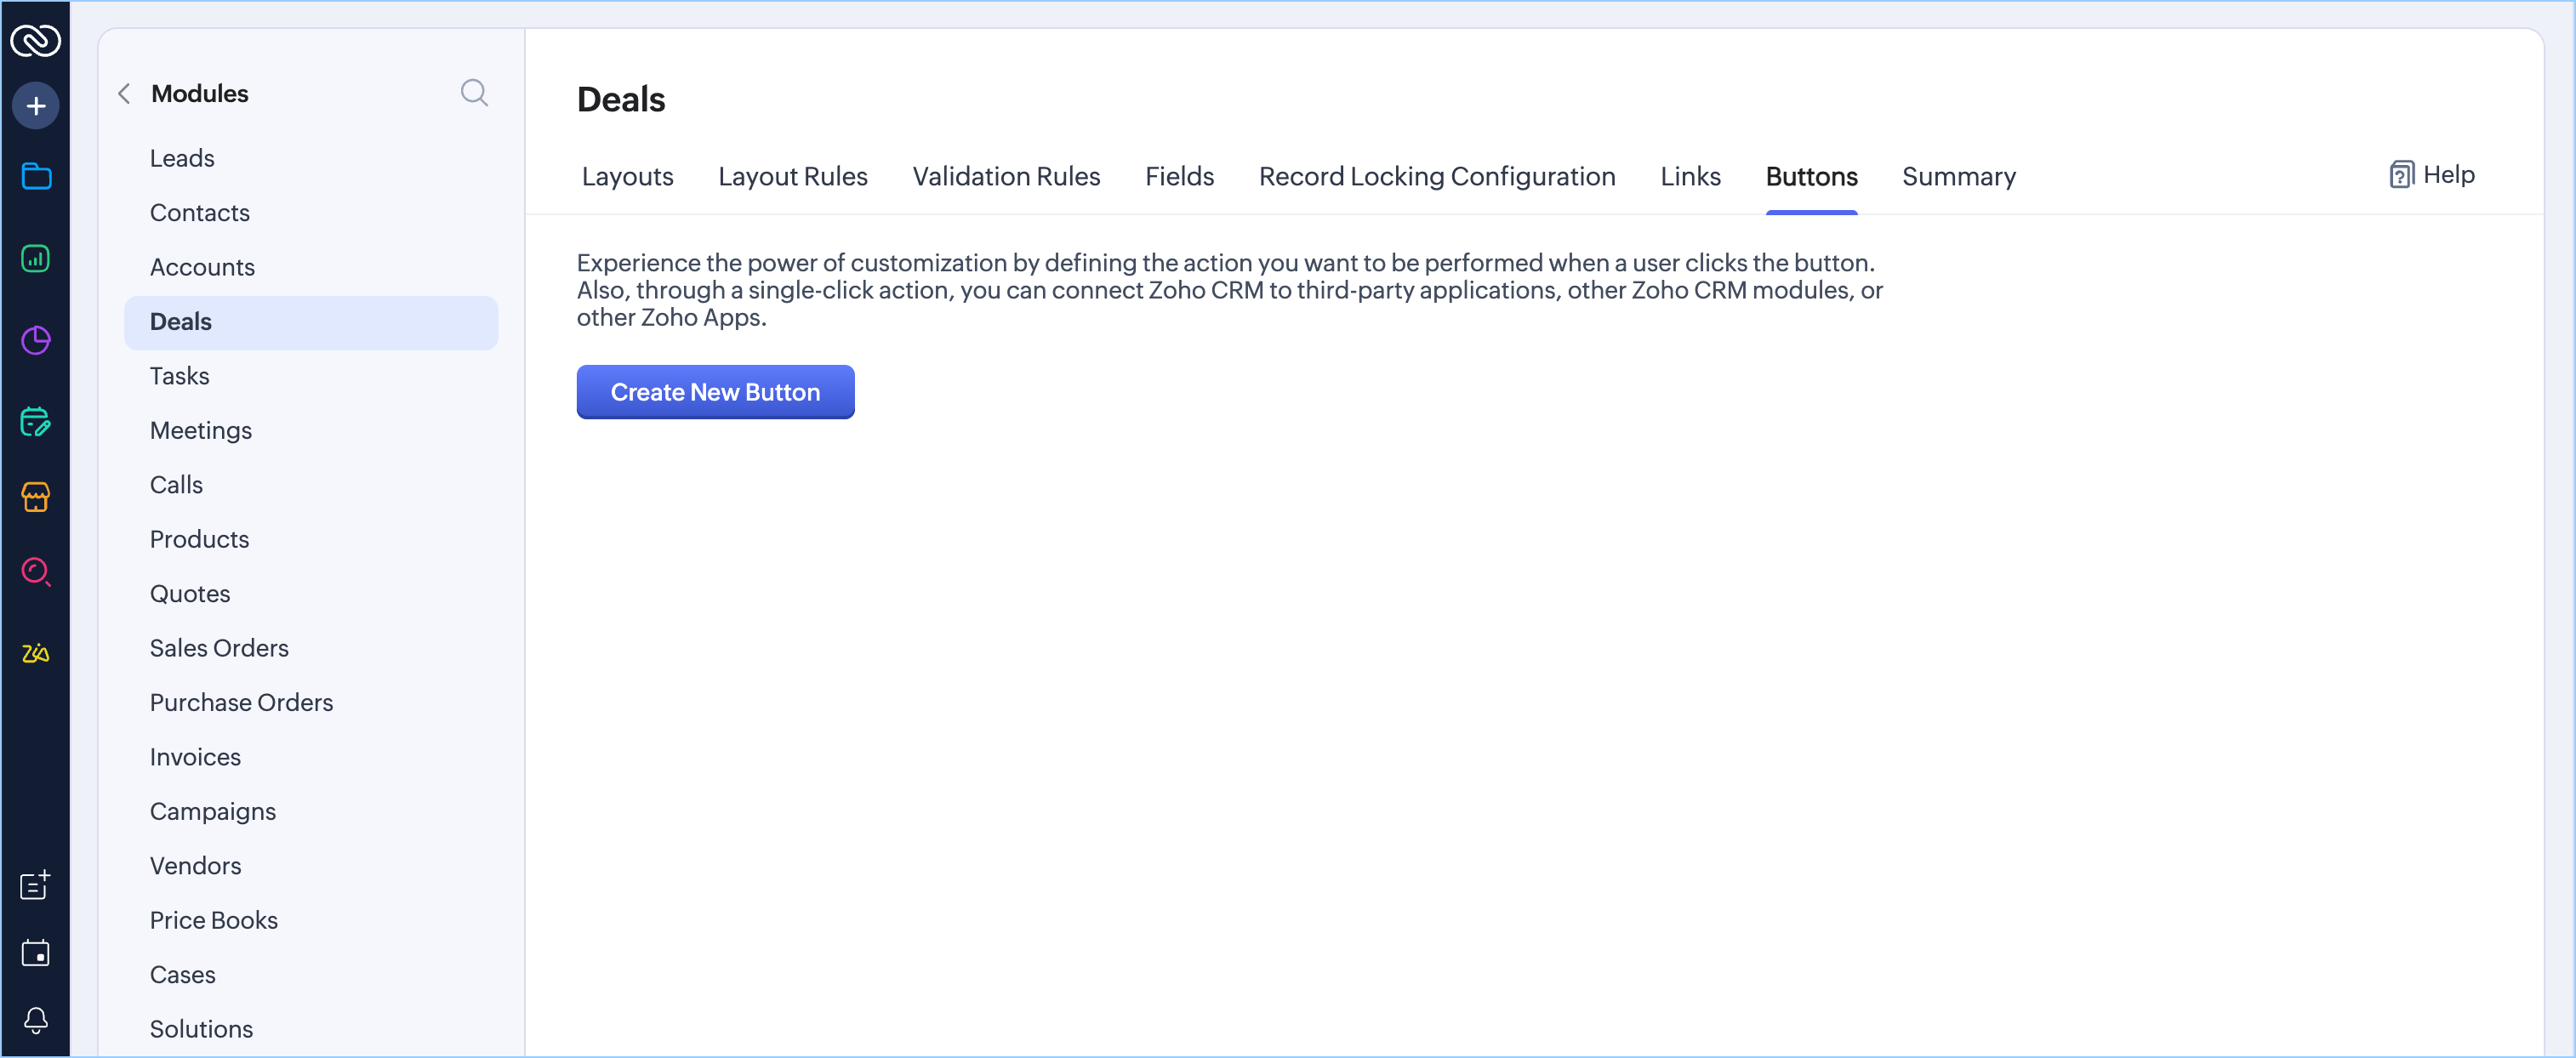Screen dimensions: 2576x1058
Task: Go to Record Locking Configuration tab
Action: click(1436, 177)
